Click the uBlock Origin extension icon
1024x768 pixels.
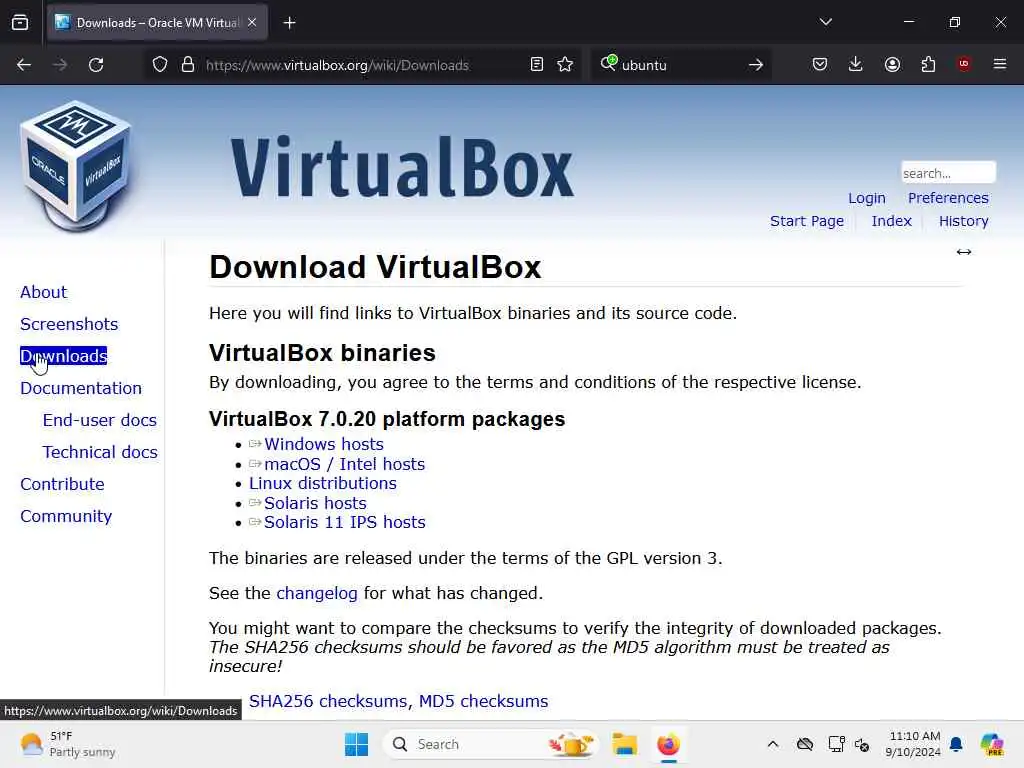[x=964, y=64]
